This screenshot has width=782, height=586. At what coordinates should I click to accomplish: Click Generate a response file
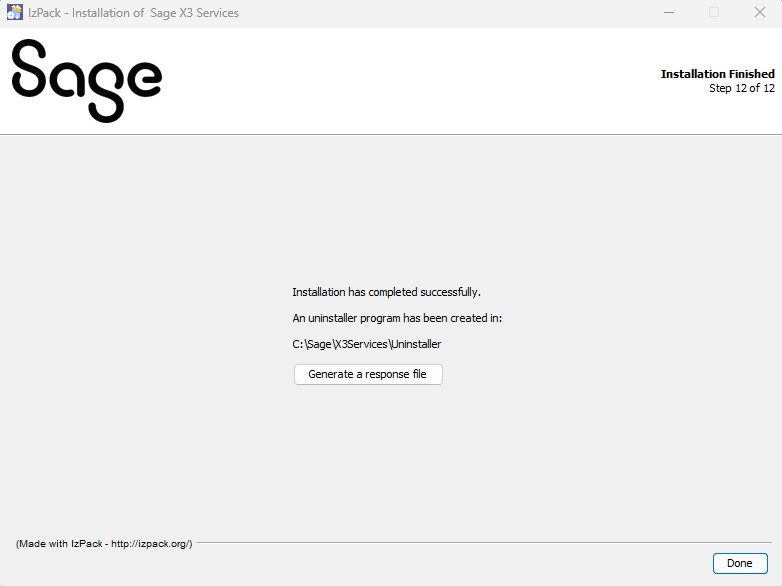(367, 374)
